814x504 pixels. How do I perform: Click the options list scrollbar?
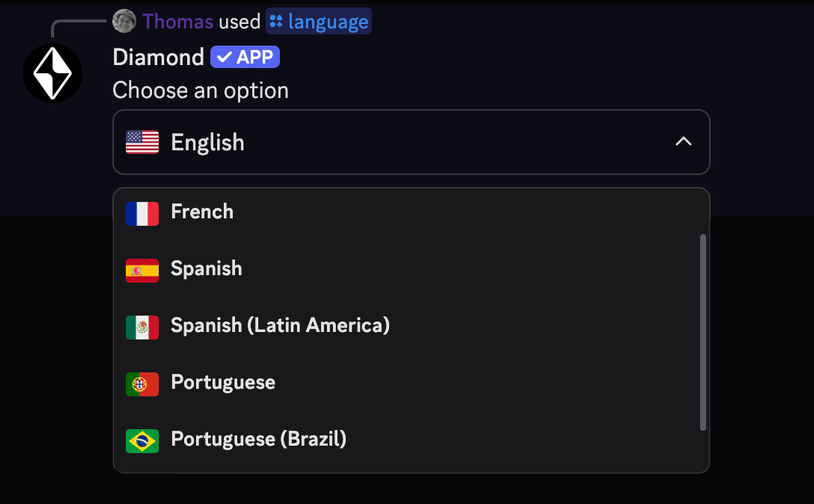(703, 332)
